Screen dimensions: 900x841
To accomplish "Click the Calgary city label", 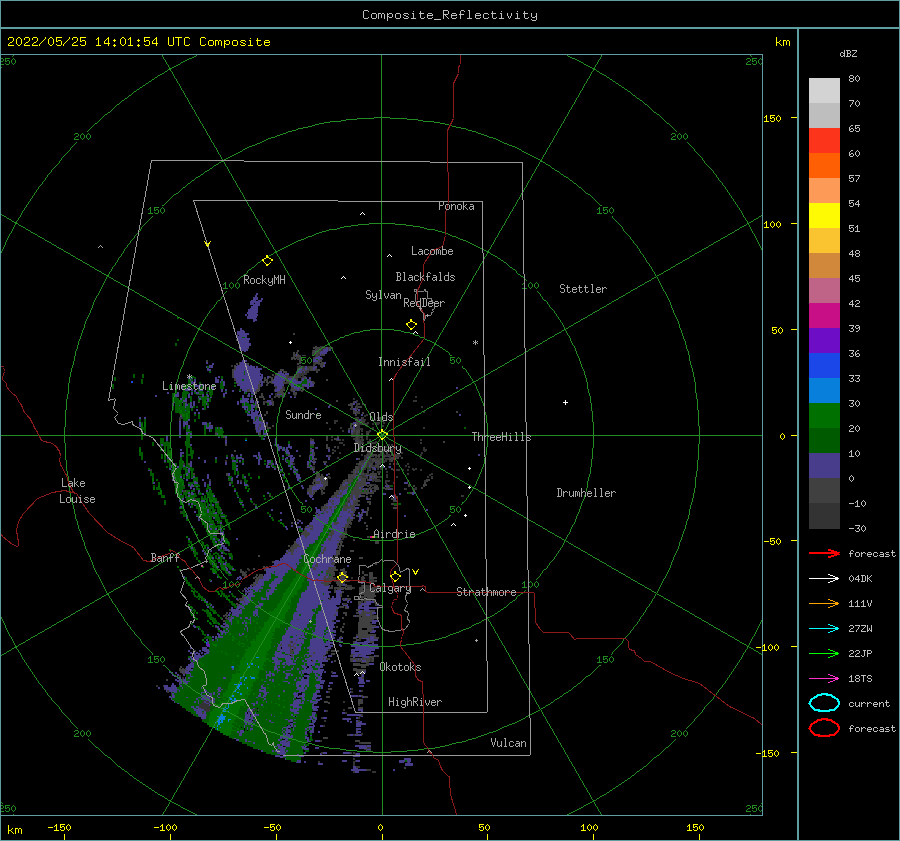I will tap(390, 588).
